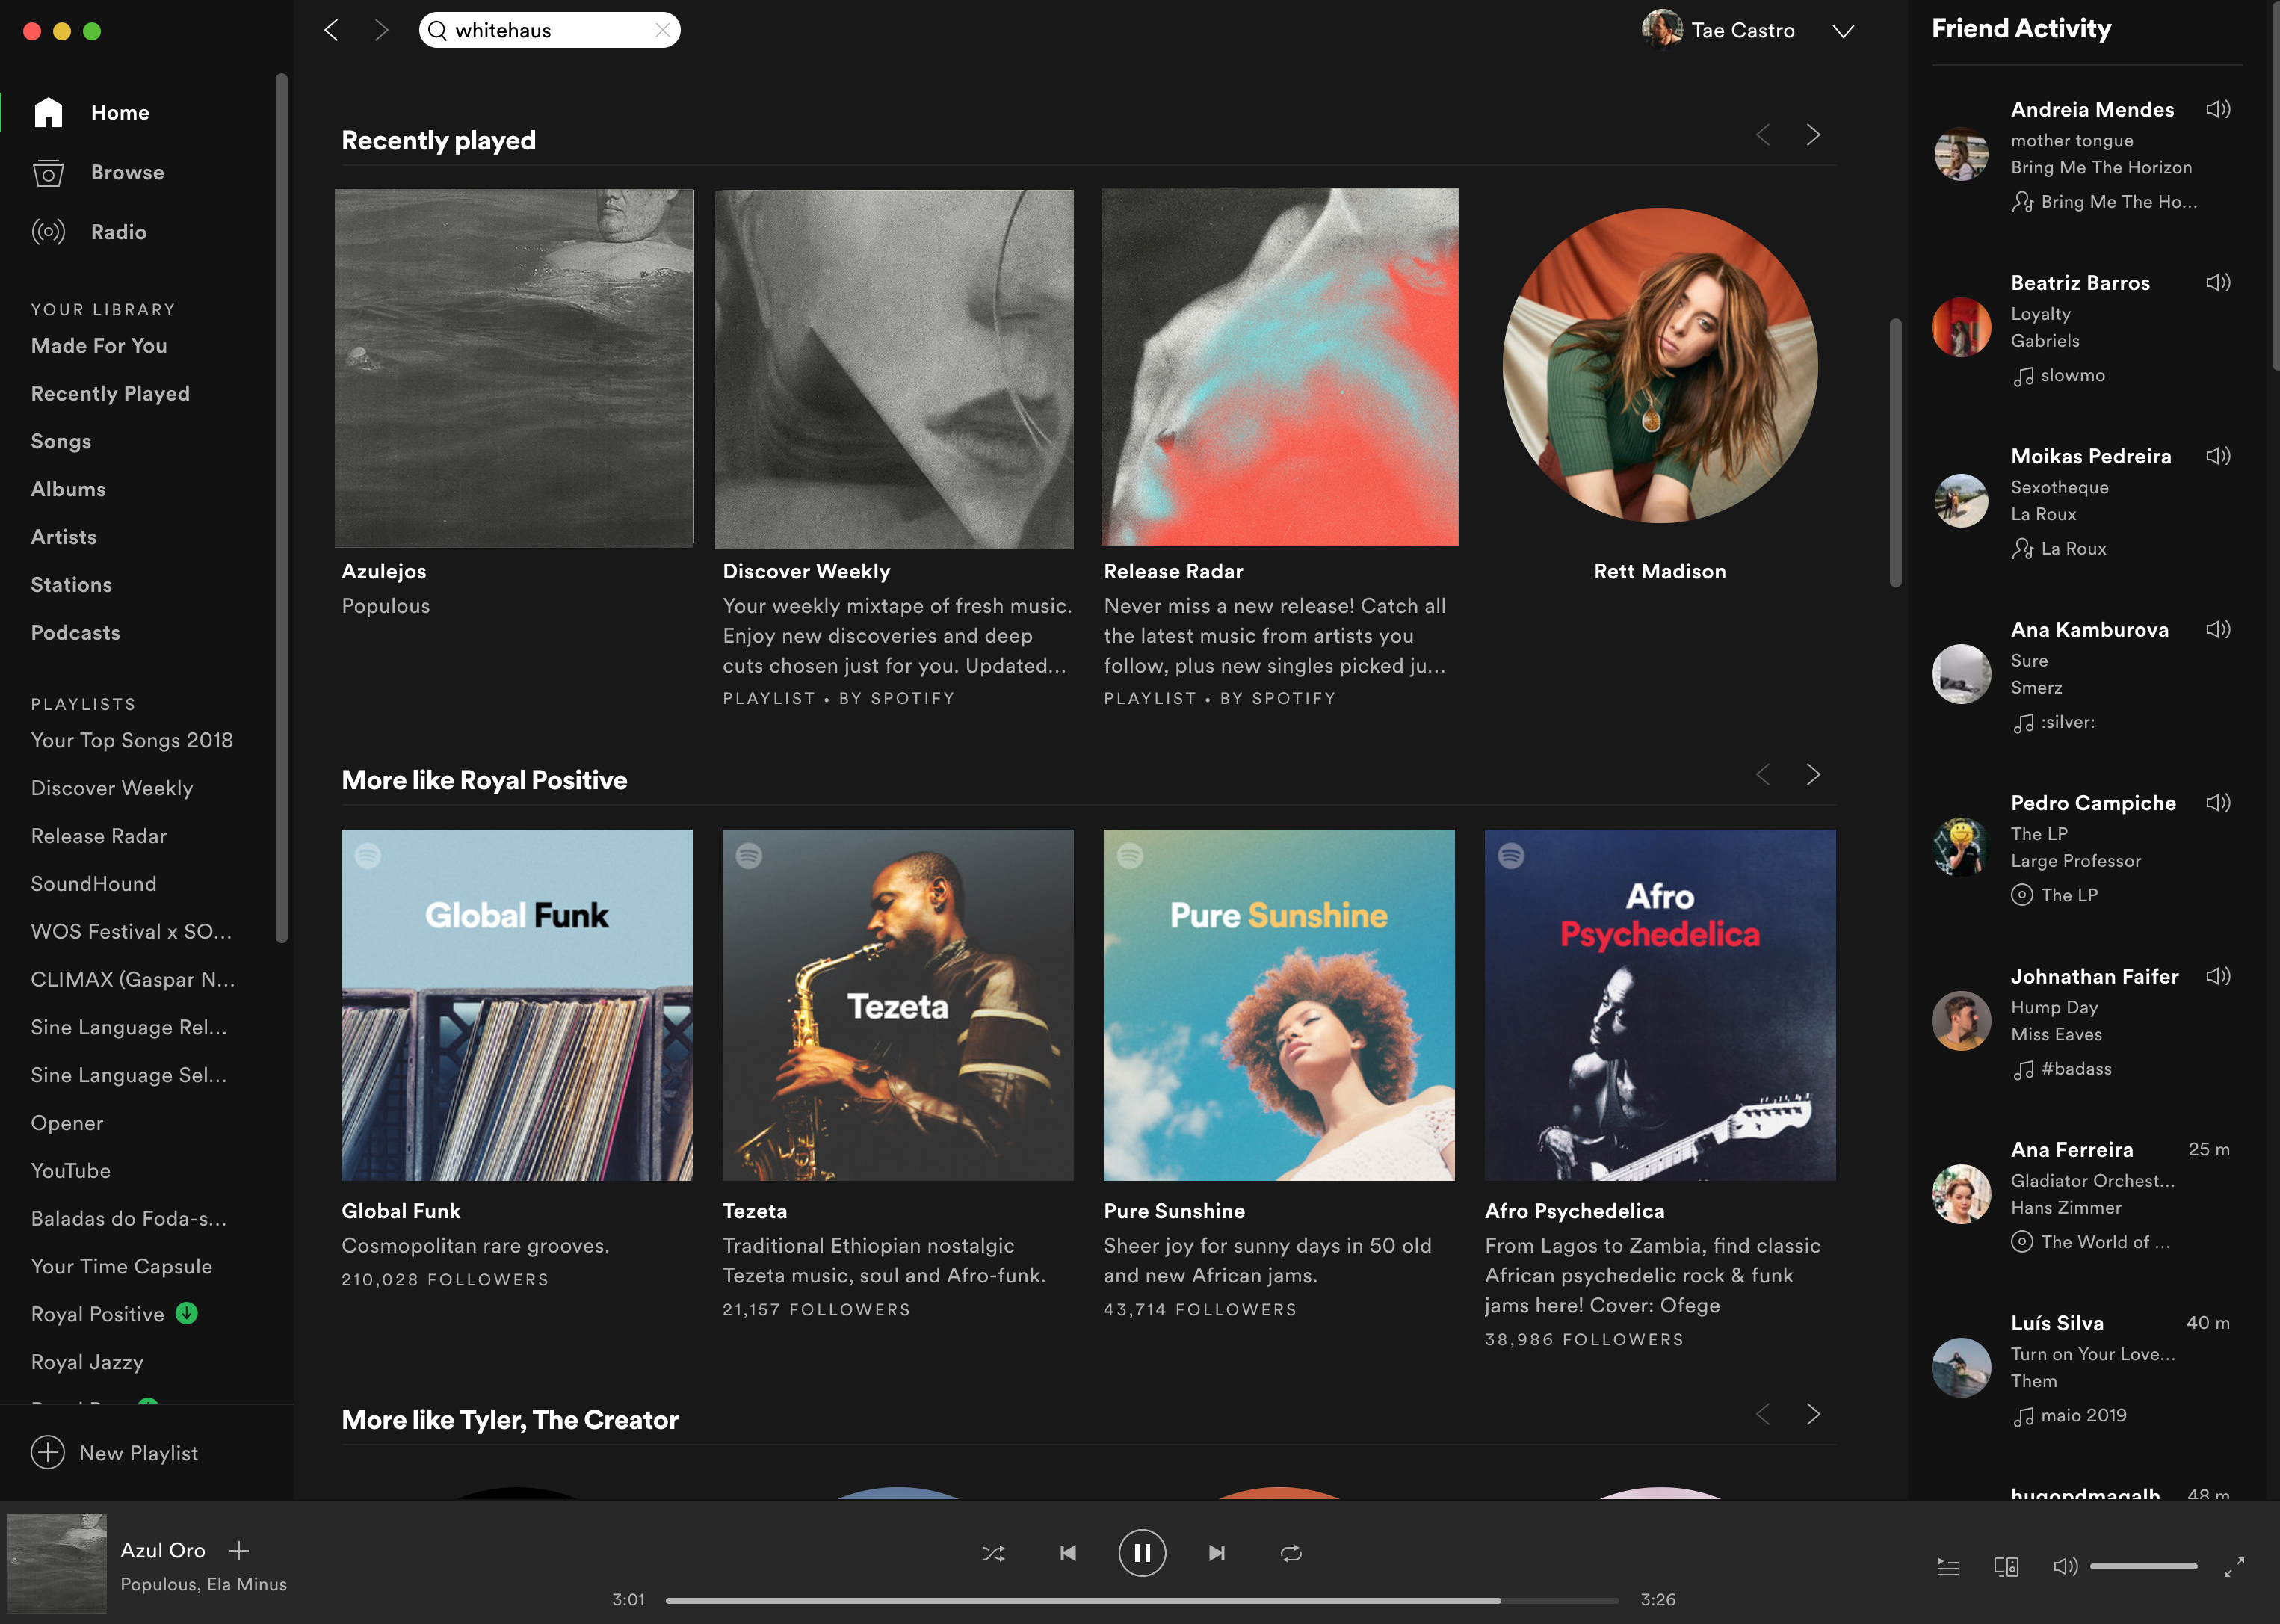Open Pedro Campiche's The LP album link
The width and height of the screenshot is (2280, 1624).
click(x=2069, y=896)
